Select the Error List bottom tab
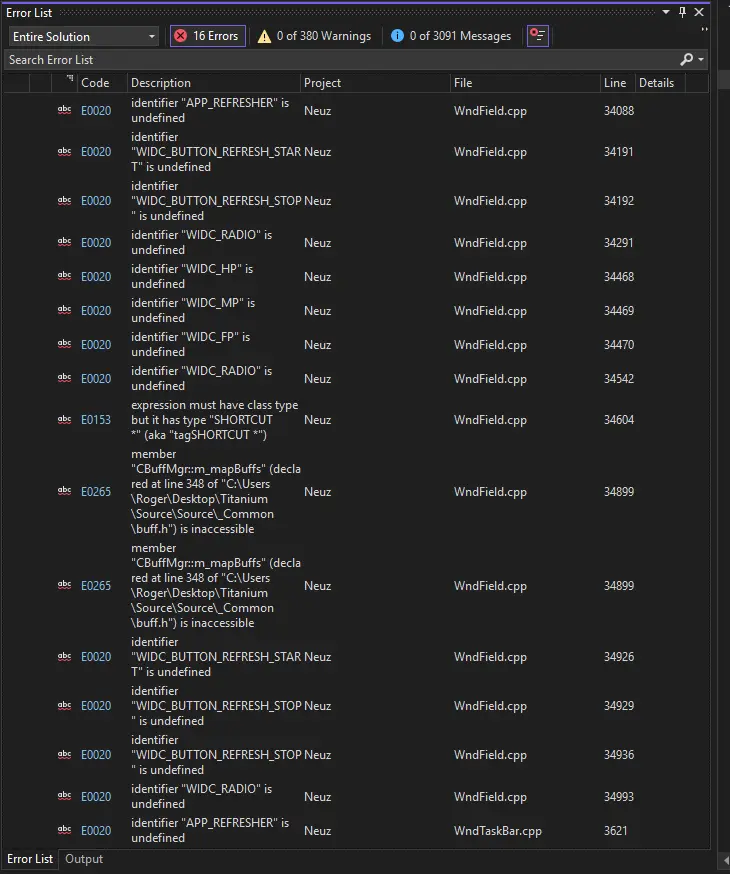 click(30, 859)
